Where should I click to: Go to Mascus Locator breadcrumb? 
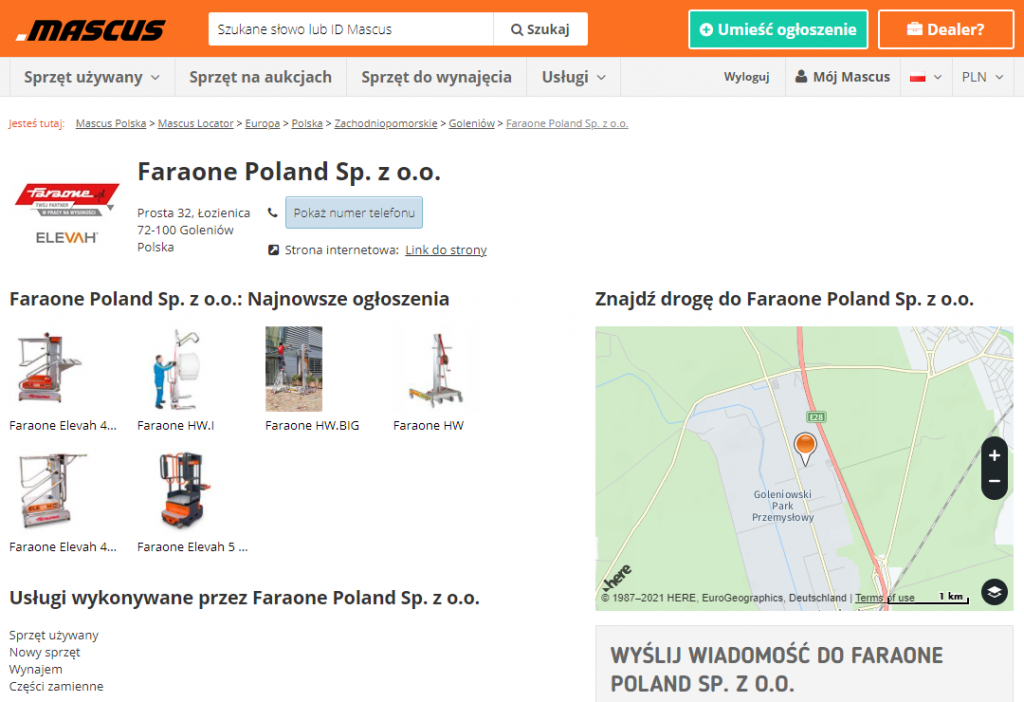point(195,123)
